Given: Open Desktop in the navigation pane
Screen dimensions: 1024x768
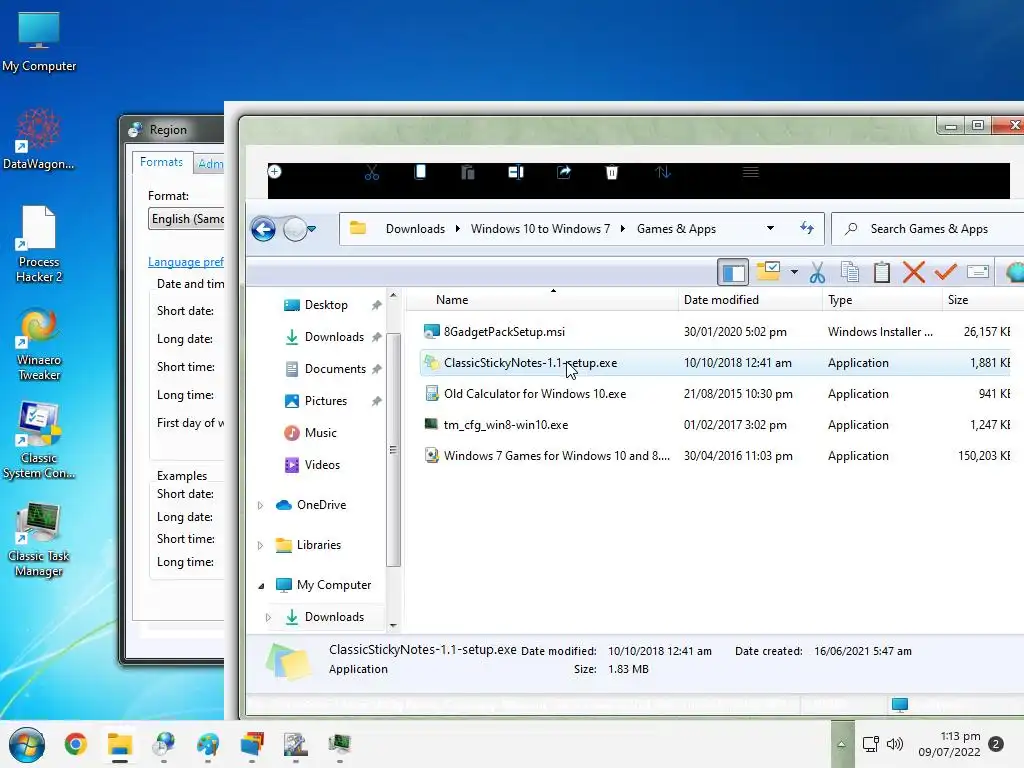Looking at the screenshot, I should click(326, 305).
